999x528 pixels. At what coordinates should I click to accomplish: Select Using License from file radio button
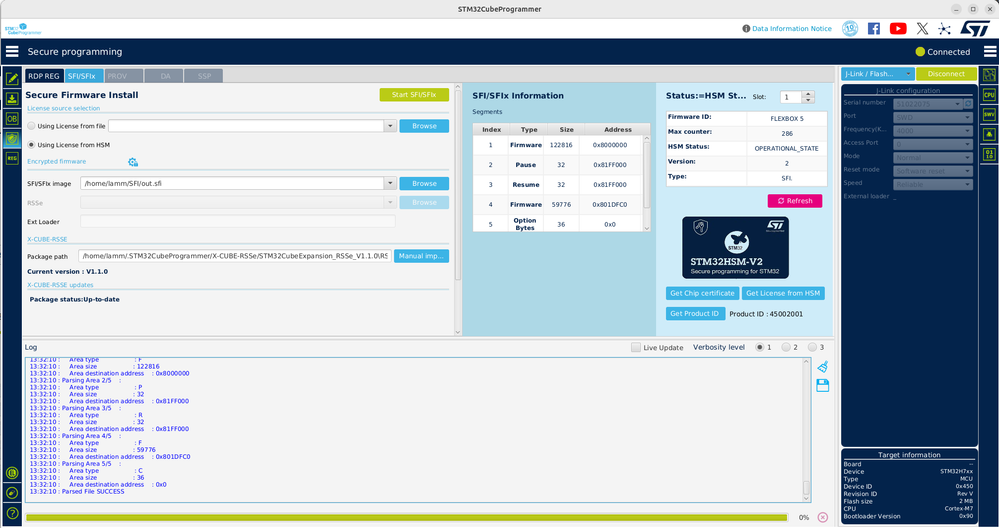click(x=31, y=126)
